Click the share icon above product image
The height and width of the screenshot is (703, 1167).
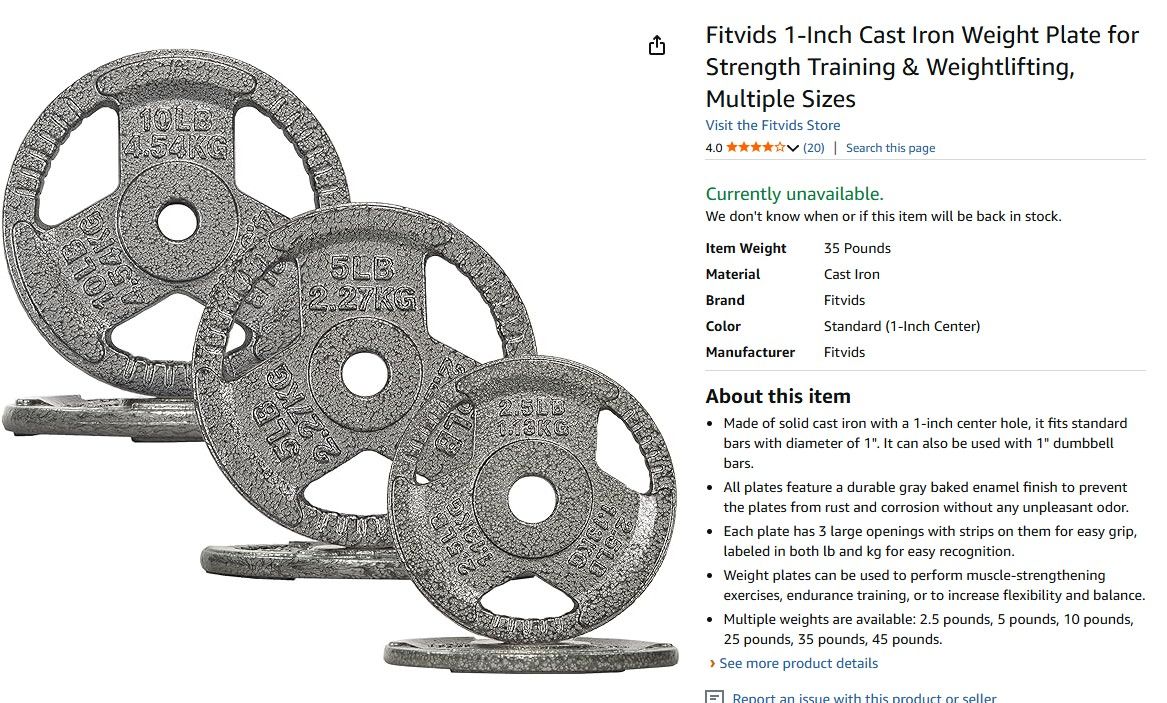657,45
